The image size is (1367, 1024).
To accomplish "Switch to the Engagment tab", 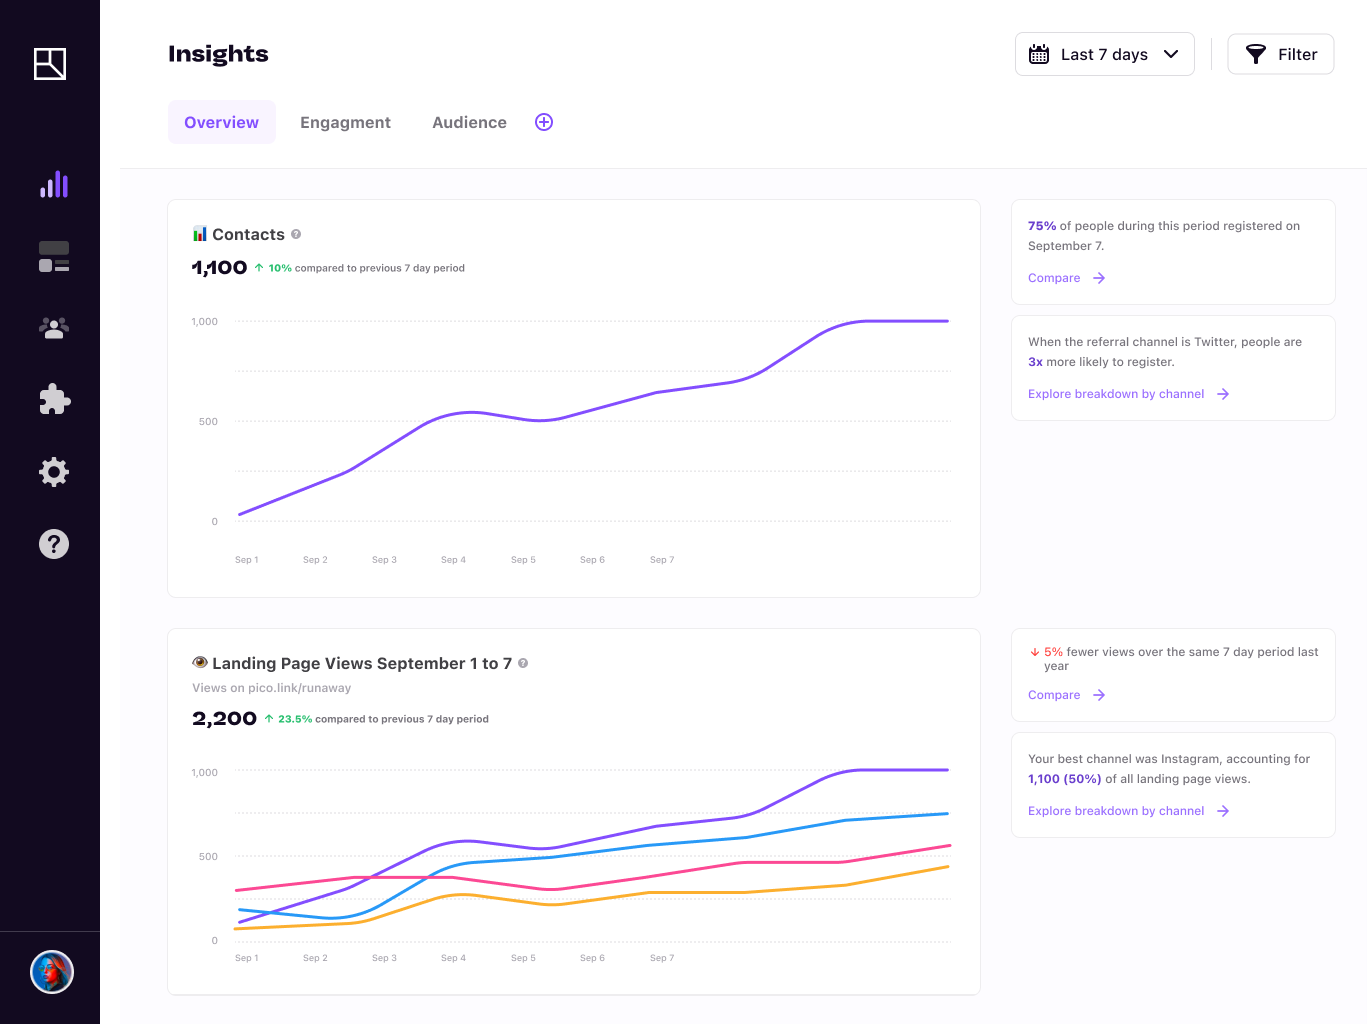I will click(345, 122).
